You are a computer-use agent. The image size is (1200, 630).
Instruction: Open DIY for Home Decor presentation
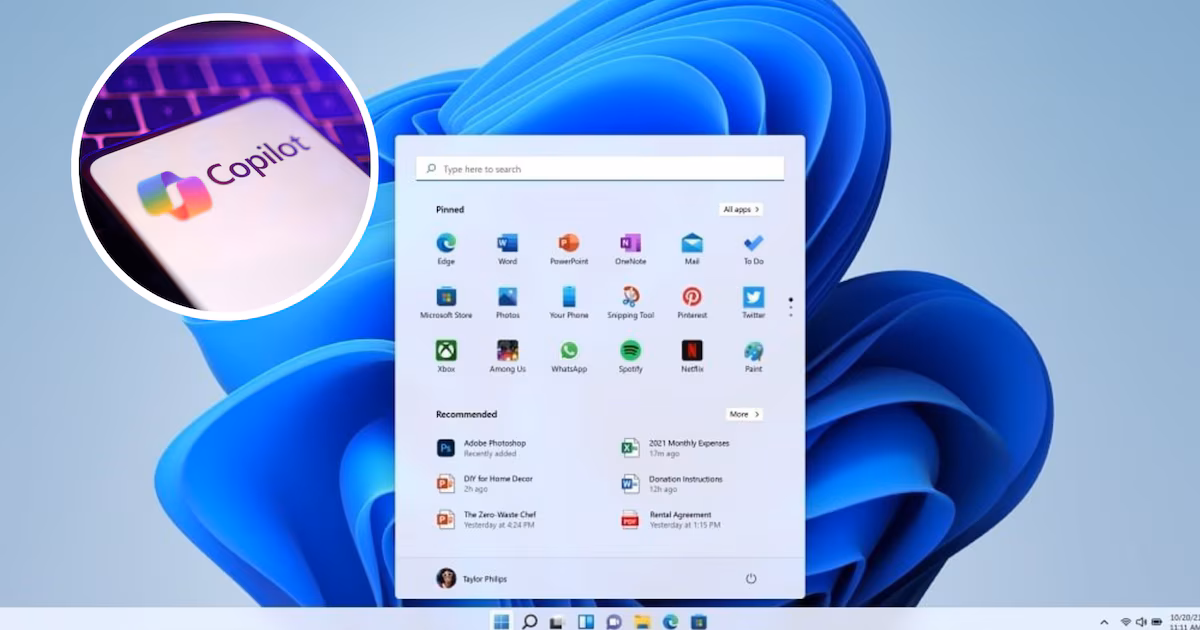click(484, 484)
